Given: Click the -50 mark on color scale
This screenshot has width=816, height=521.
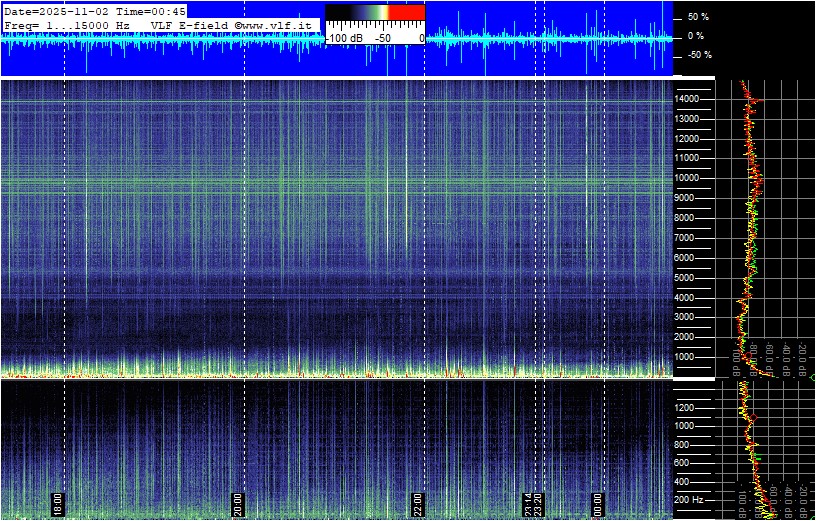Looking at the screenshot, I should [x=382, y=38].
